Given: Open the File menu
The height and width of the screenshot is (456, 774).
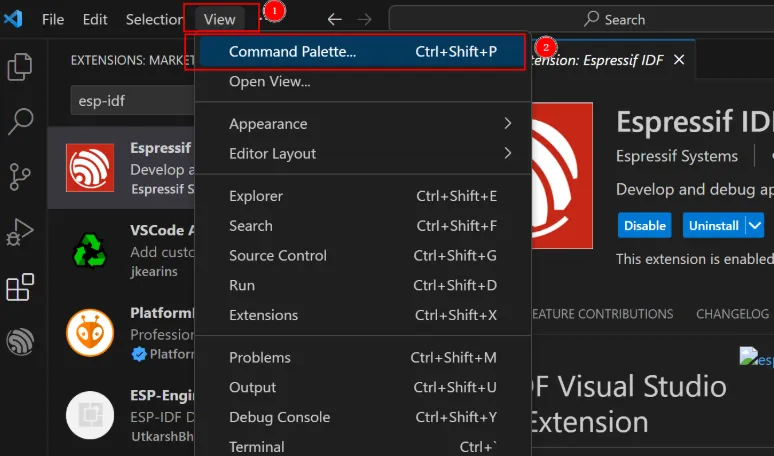Looking at the screenshot, I should [x=53, y=19].
